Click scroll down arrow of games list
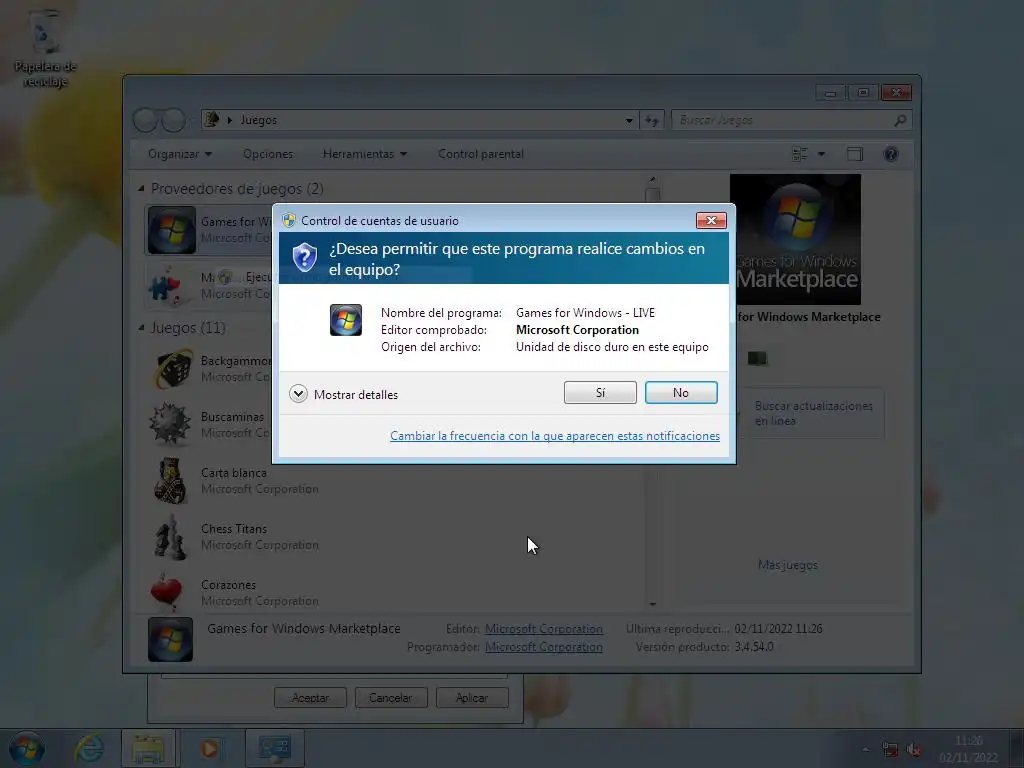The image size is (1024, 768). point(652,605)
